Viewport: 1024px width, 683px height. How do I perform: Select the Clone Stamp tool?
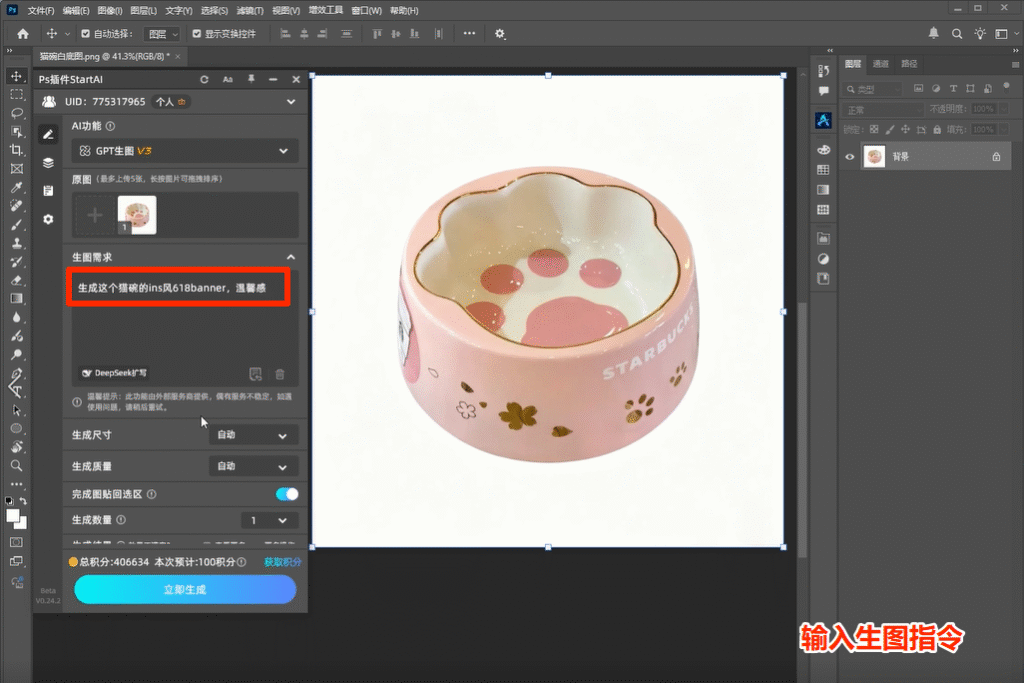point(16,243)
